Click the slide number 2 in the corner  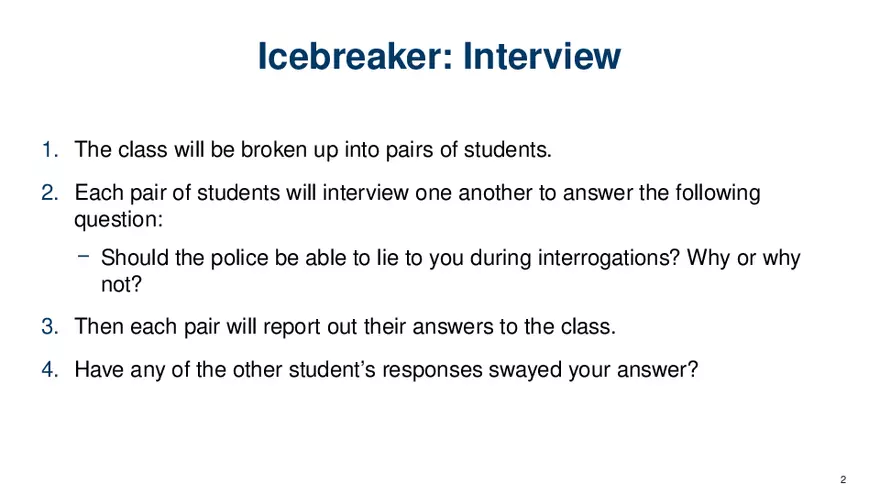[844, 478]
